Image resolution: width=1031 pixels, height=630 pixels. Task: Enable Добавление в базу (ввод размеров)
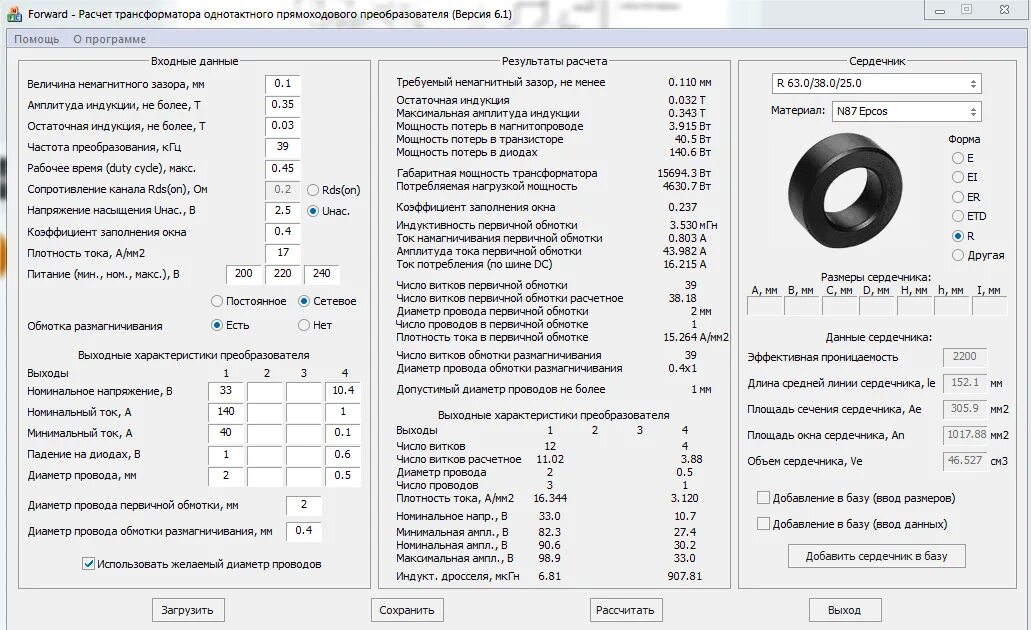[763, 498]
